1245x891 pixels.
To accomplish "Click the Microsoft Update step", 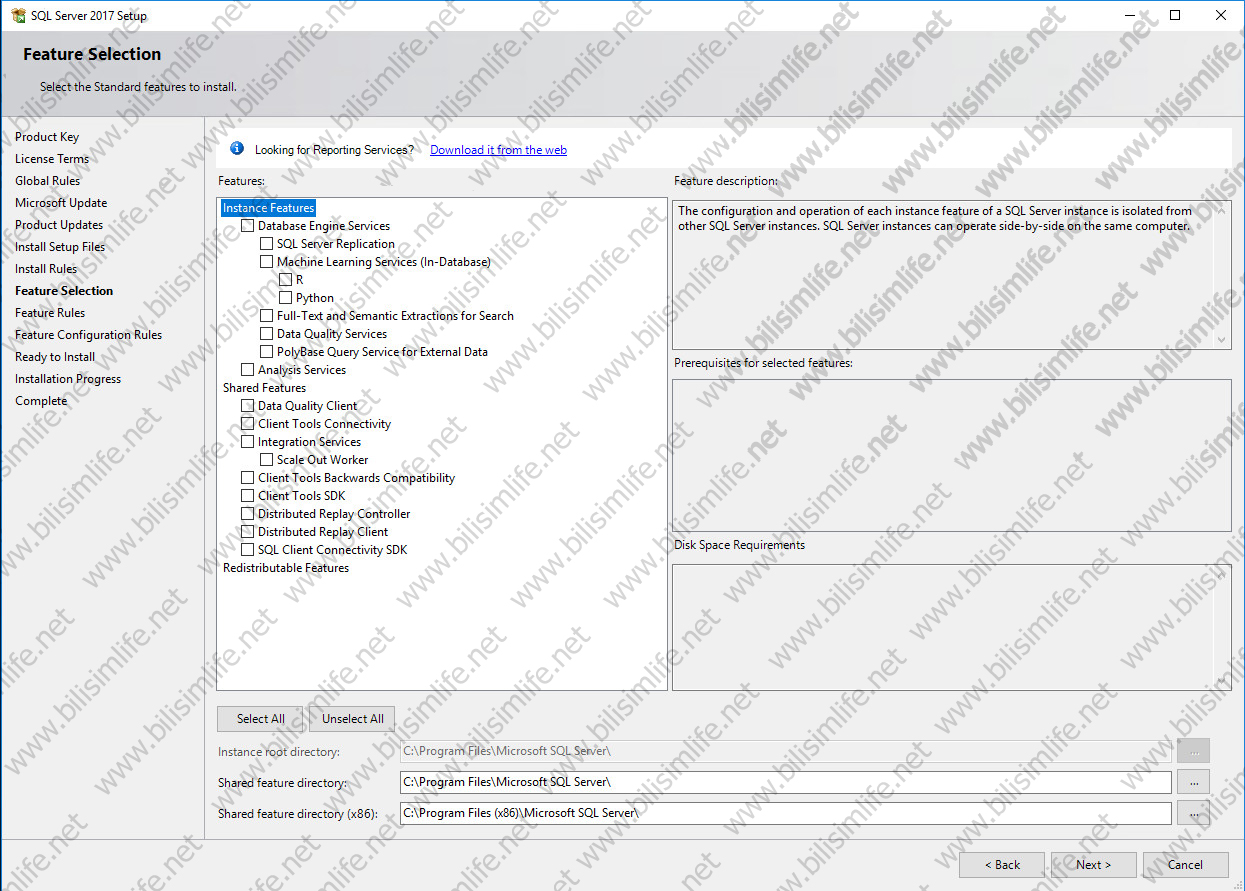I will tap(61, 203).
